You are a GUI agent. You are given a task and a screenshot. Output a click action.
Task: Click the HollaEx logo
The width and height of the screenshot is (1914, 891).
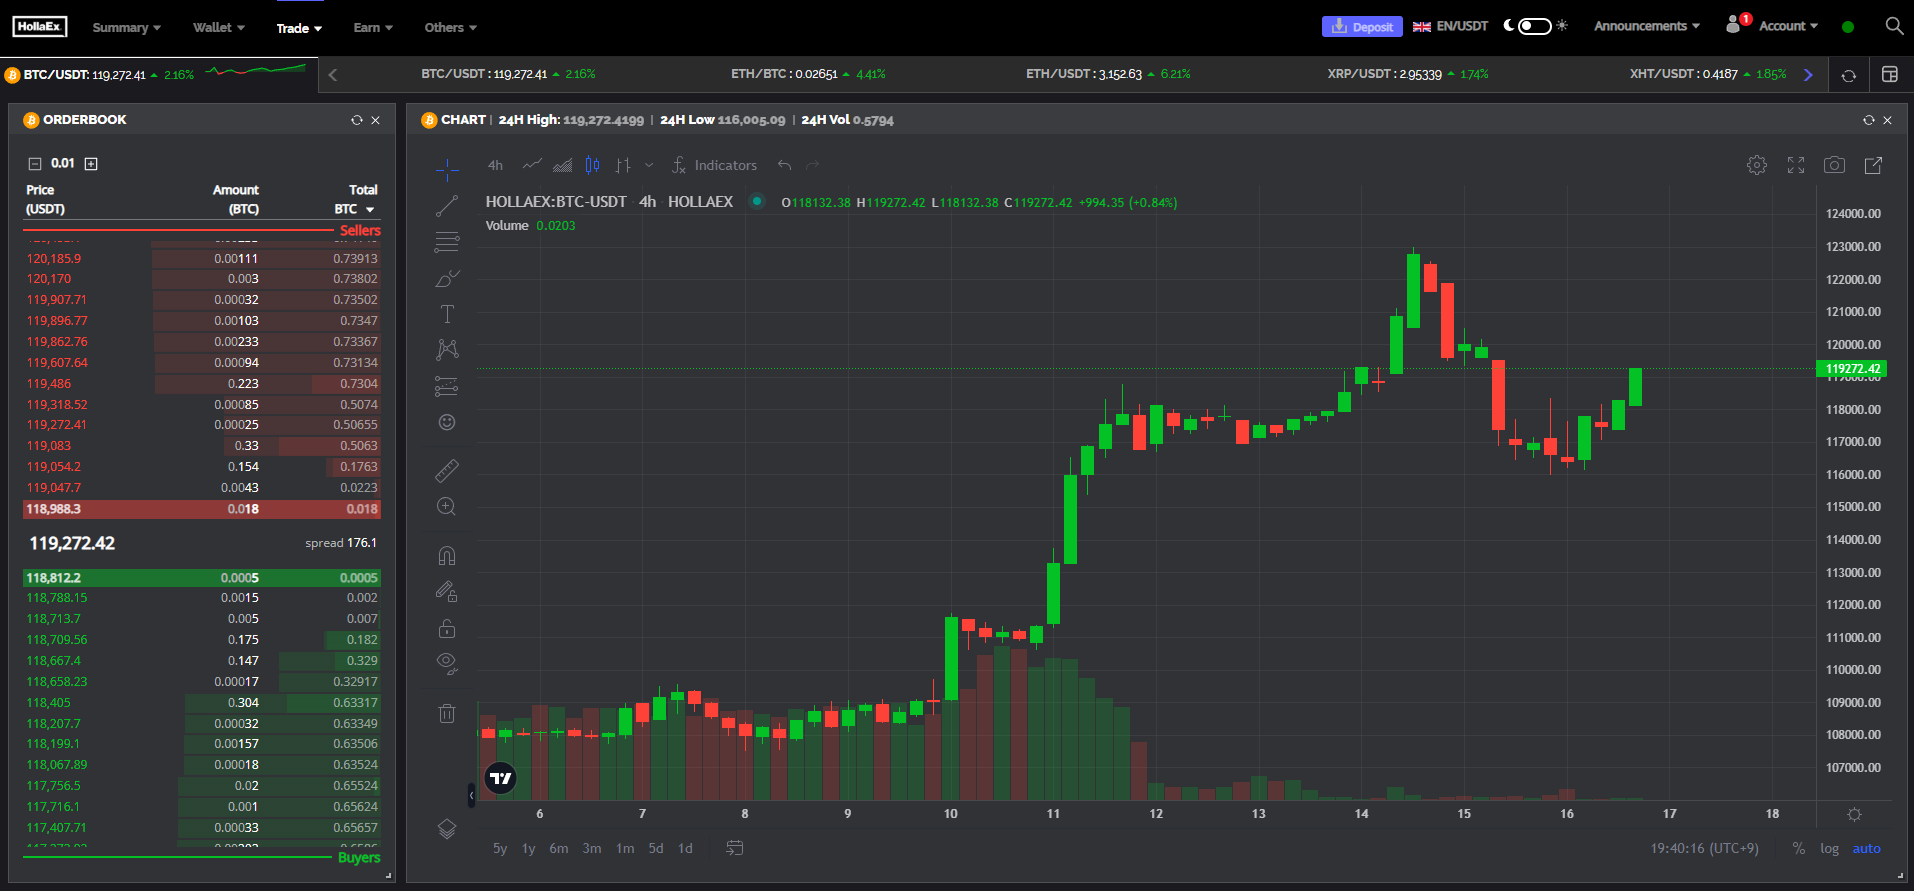(x=40, y=27)
